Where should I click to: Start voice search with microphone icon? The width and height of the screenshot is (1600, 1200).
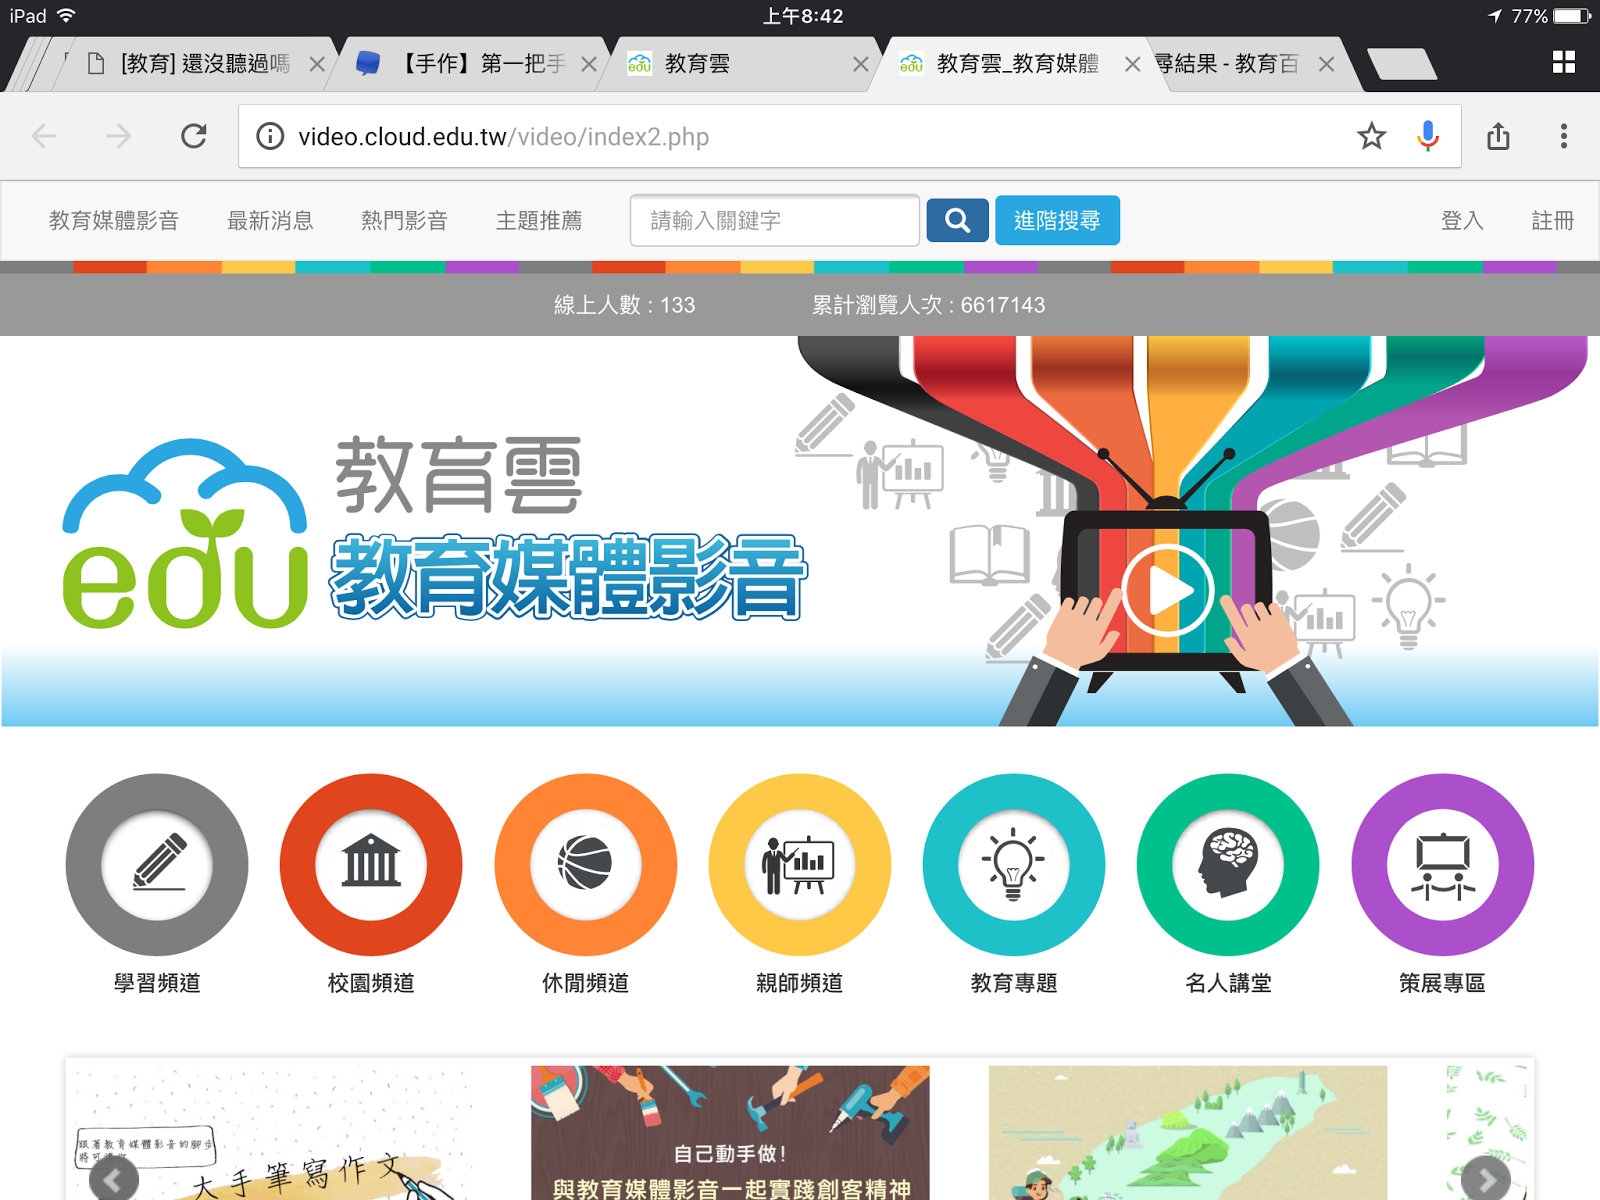(1428, 136)
